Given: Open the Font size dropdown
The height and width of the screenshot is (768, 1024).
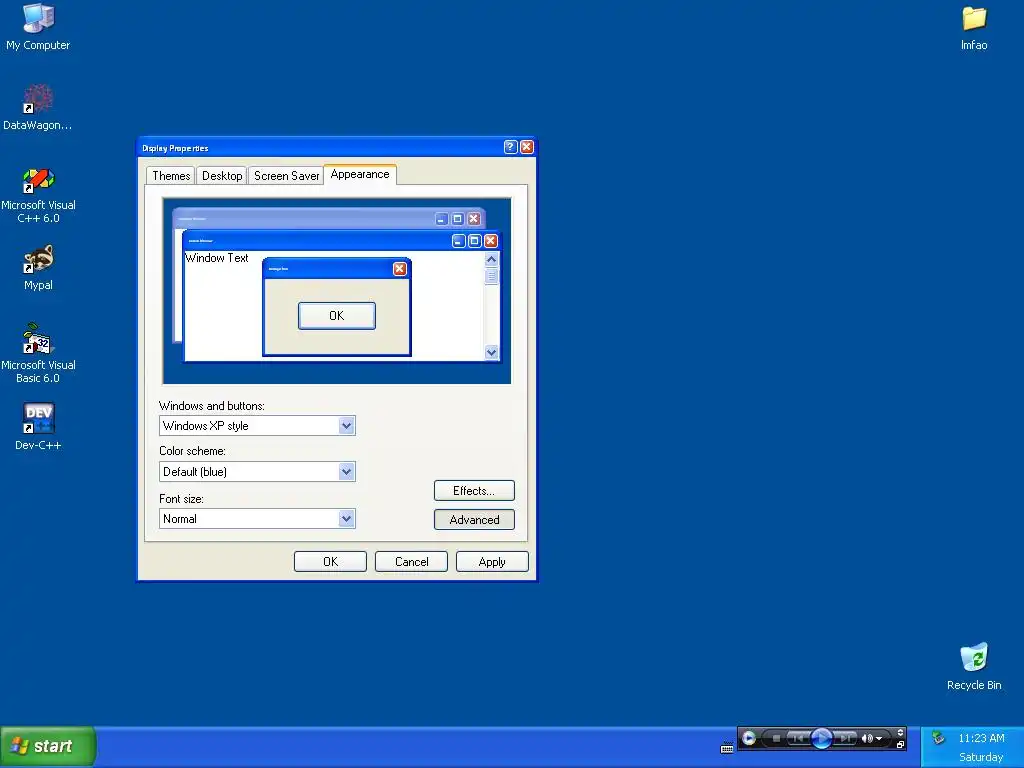Looking at the screenshot, I should pyautogui.click(x=347, y=519).
